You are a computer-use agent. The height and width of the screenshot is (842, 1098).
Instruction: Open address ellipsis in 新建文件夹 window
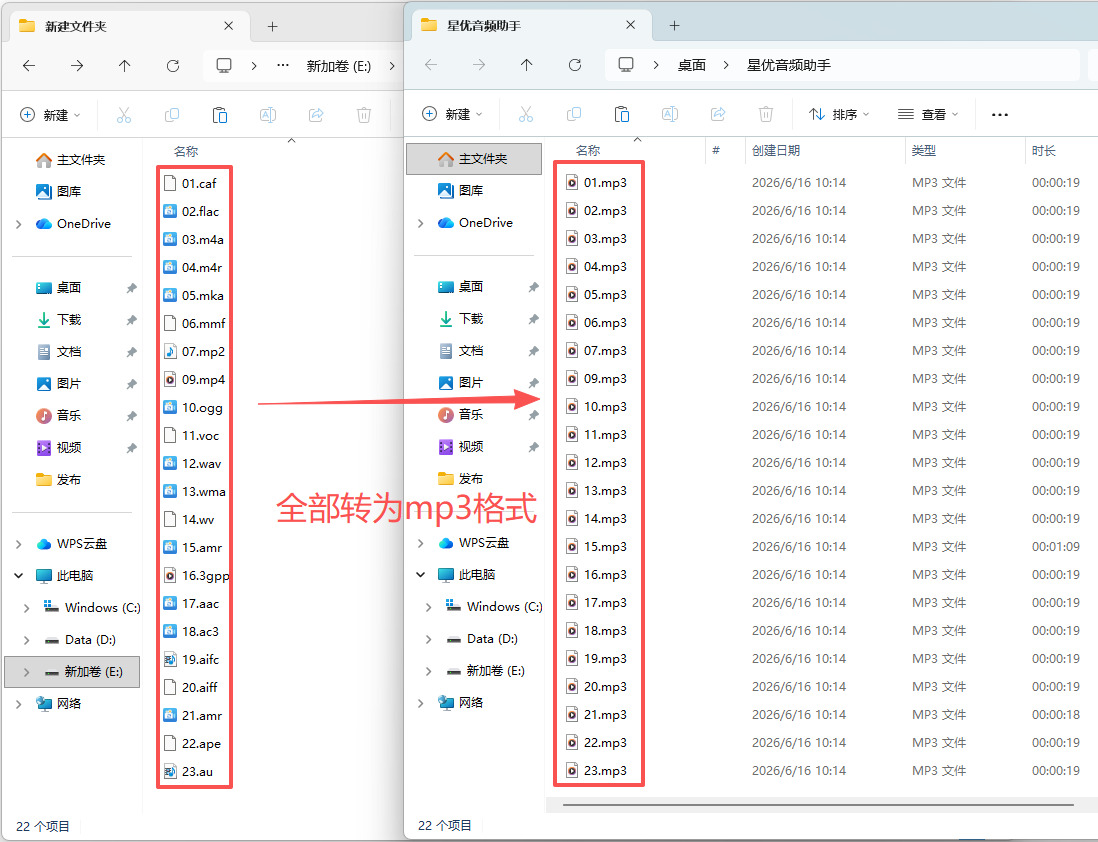(283, 66)
